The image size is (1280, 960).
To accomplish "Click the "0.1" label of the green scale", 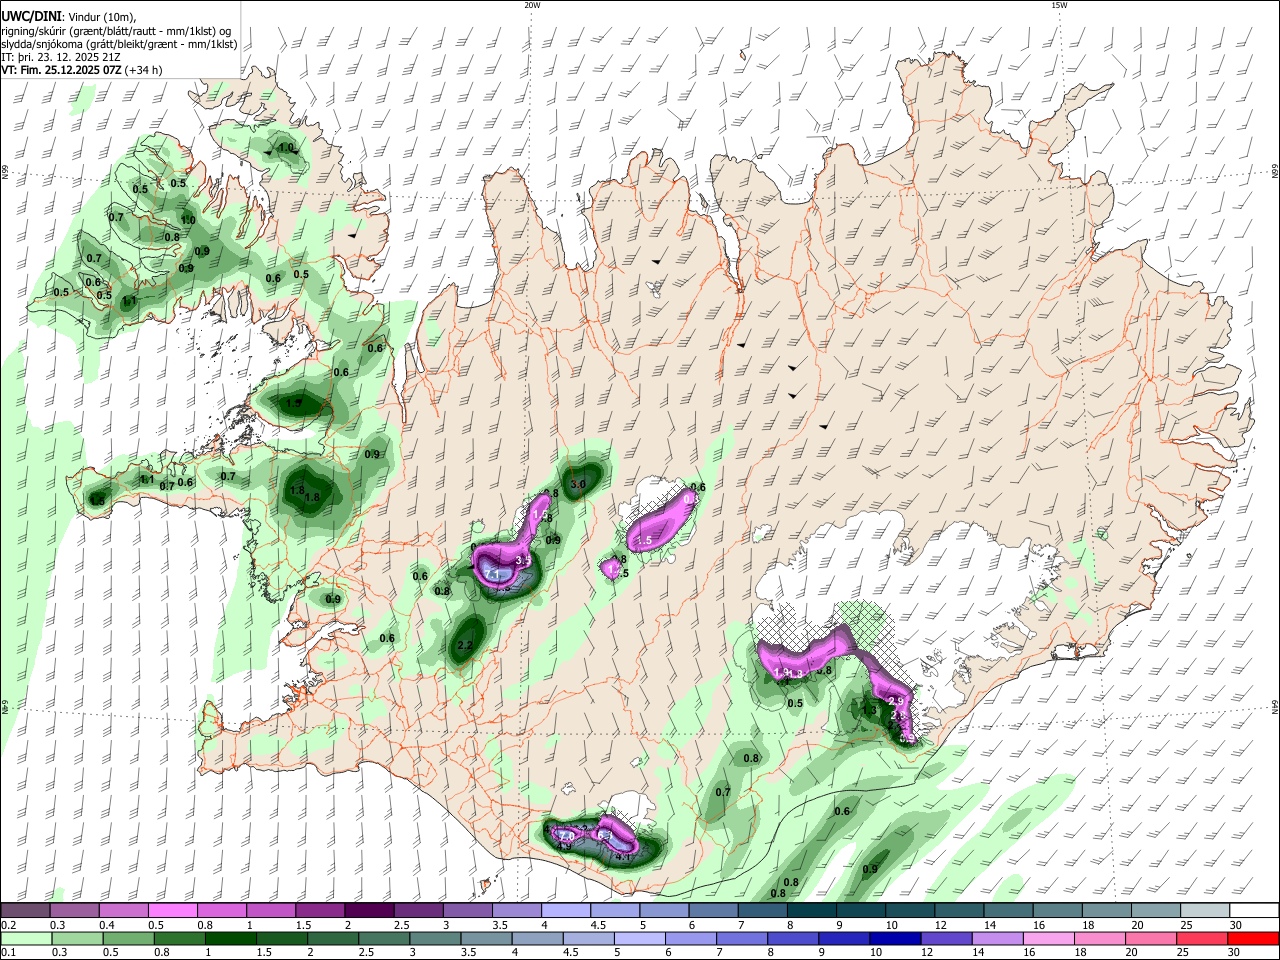I will point(8,953).
